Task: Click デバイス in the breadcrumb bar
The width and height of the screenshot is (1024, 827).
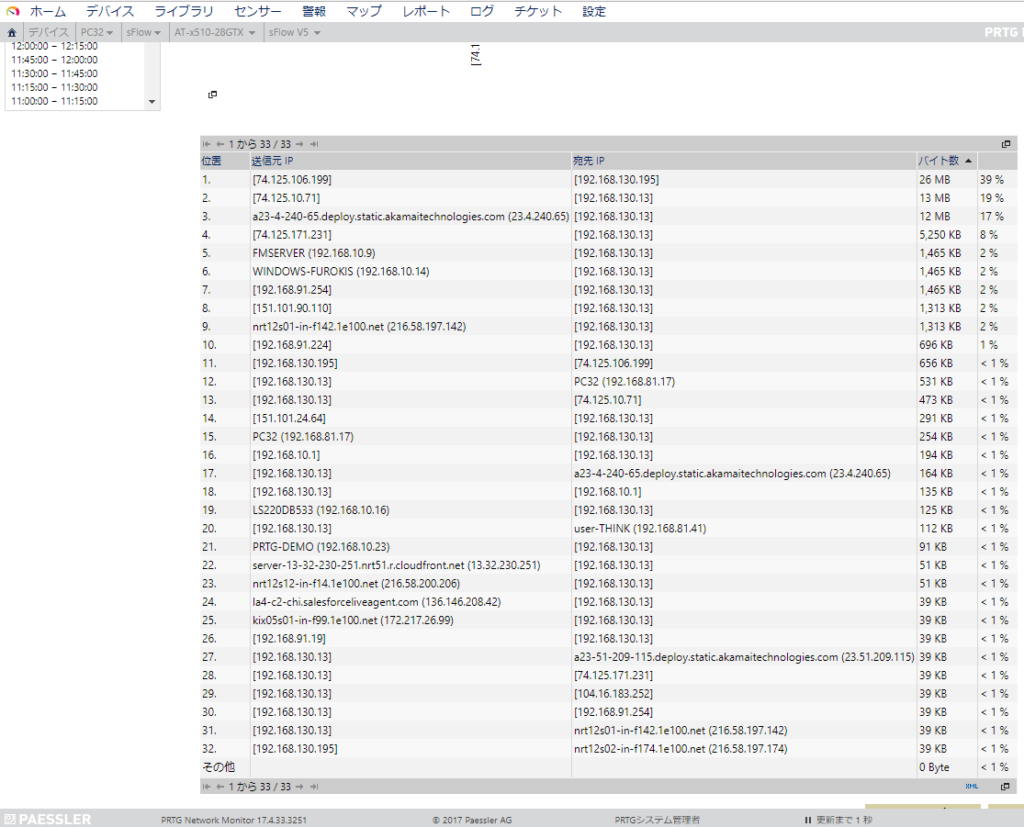Action: point(48,33)
